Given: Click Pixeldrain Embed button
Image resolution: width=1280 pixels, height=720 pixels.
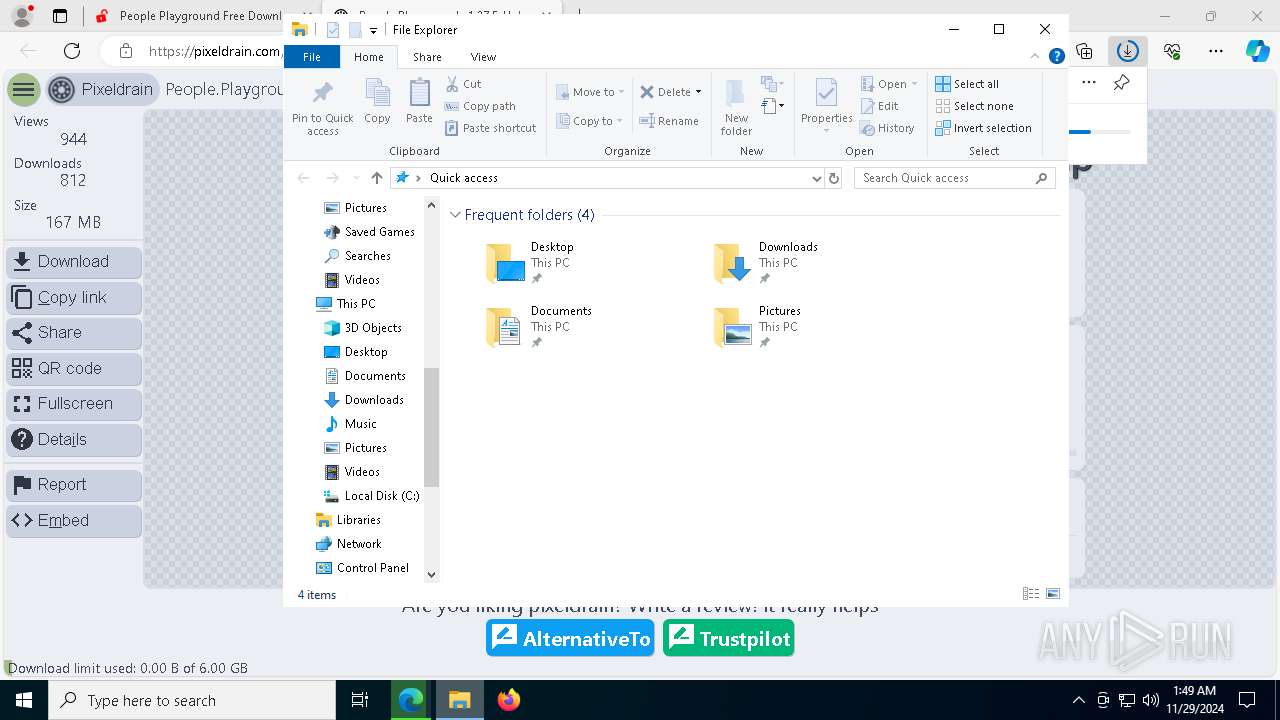Looking at the screenshot, I should tap(74, 521).
